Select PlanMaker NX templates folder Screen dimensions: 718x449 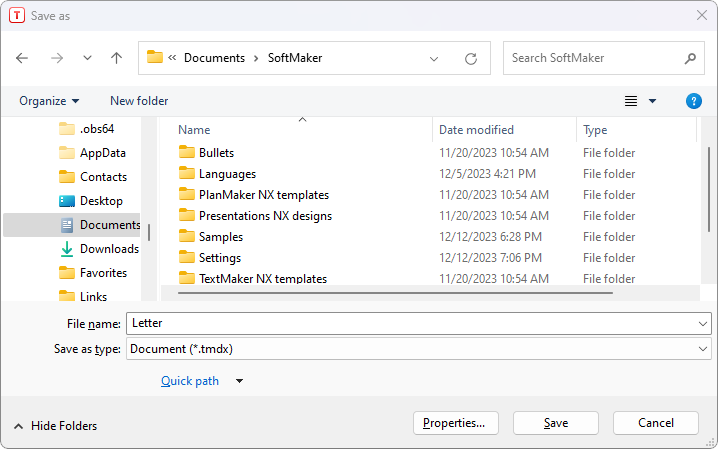[264, 195]
